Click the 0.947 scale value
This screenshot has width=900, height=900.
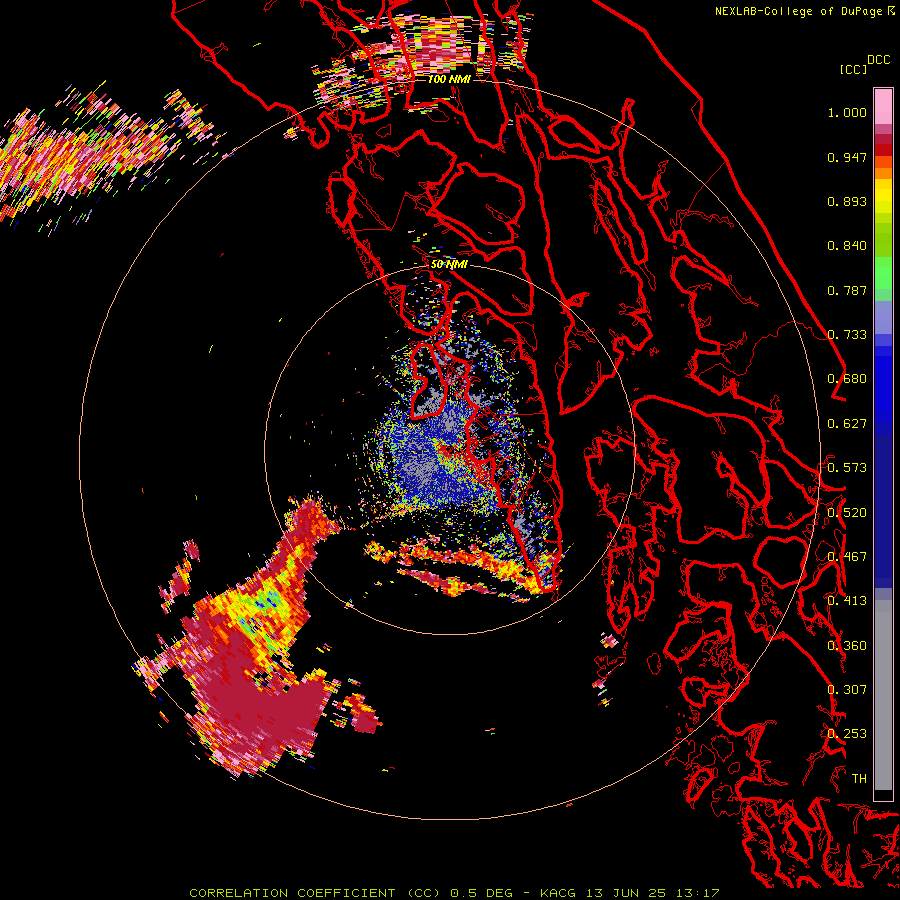[847, 157]
